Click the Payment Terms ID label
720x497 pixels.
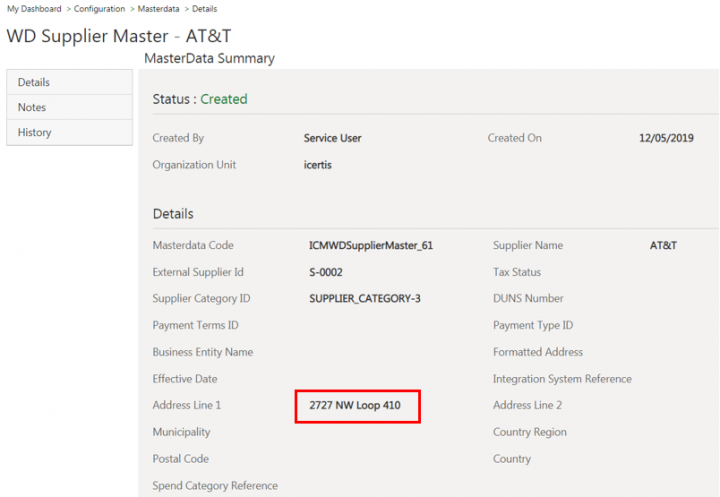coord(195,325)
